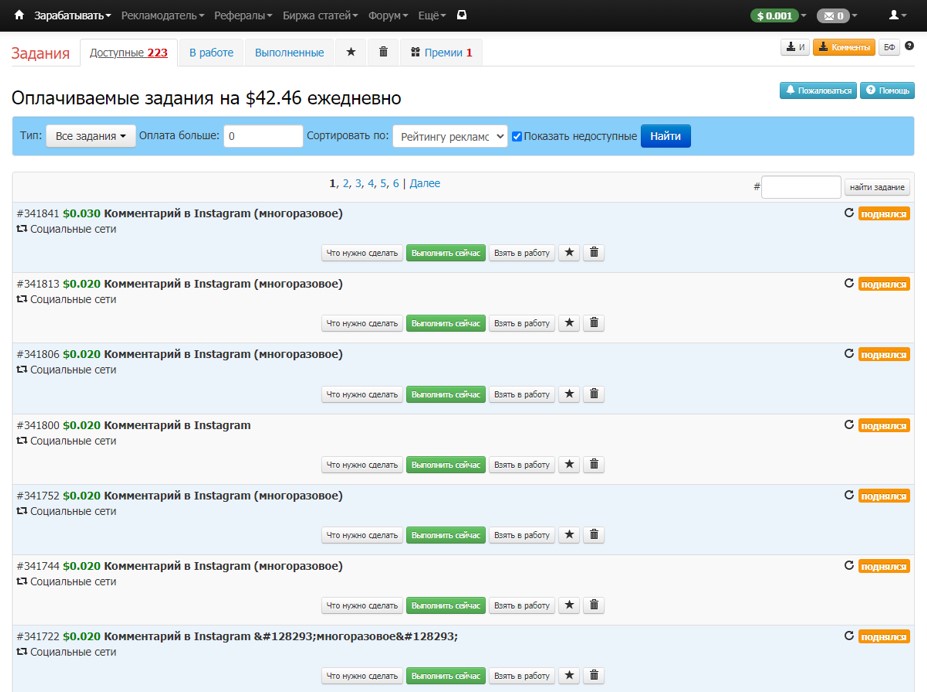Go to page 6 of tasks

coord(396,183)
